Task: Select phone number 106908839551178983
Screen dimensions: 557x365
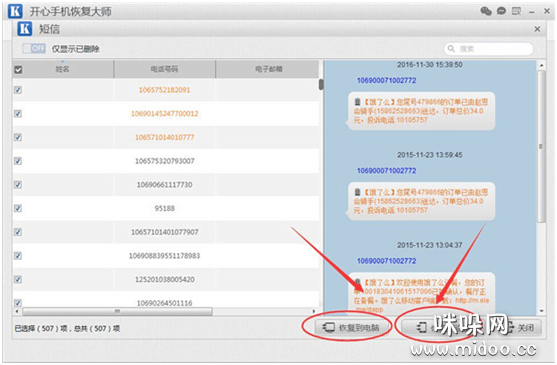Action: [164, 256]
